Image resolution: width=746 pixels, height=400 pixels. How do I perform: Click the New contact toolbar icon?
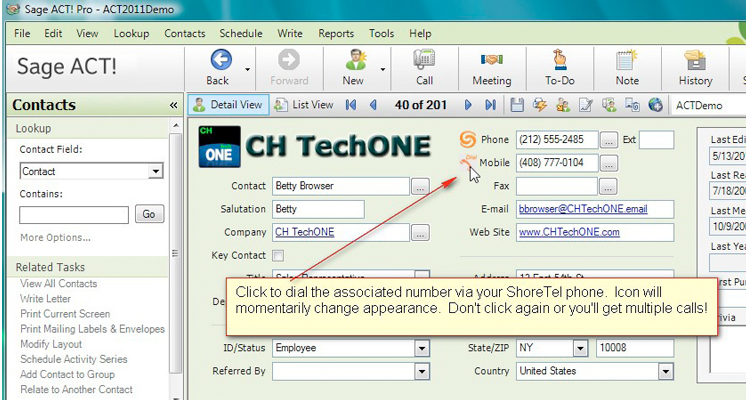355,60
